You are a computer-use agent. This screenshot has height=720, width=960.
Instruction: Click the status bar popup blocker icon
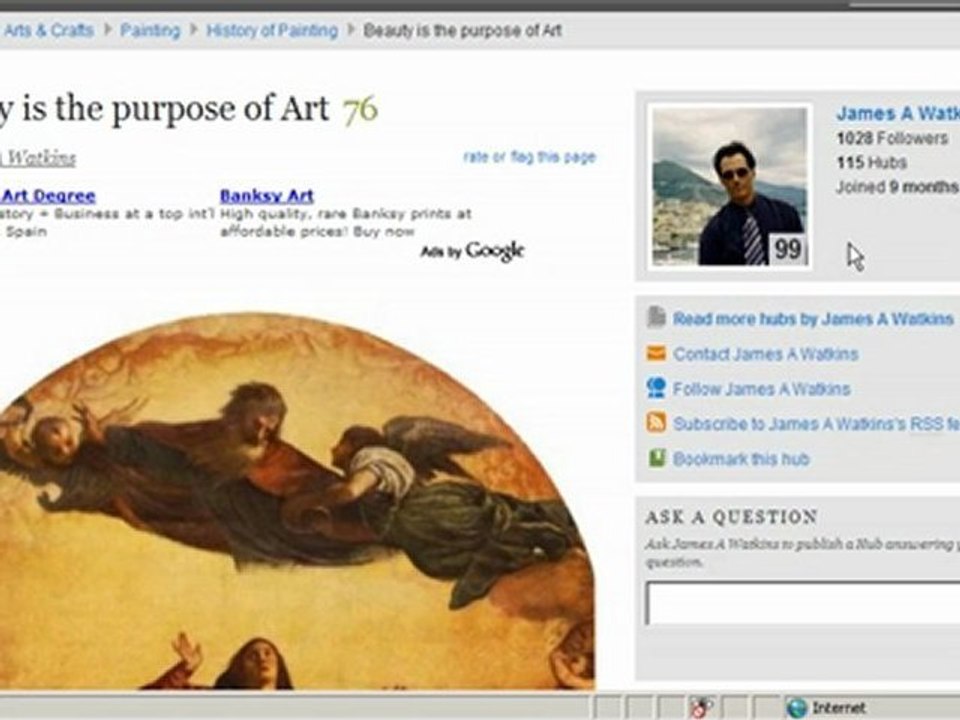click(x=701, y=708)
